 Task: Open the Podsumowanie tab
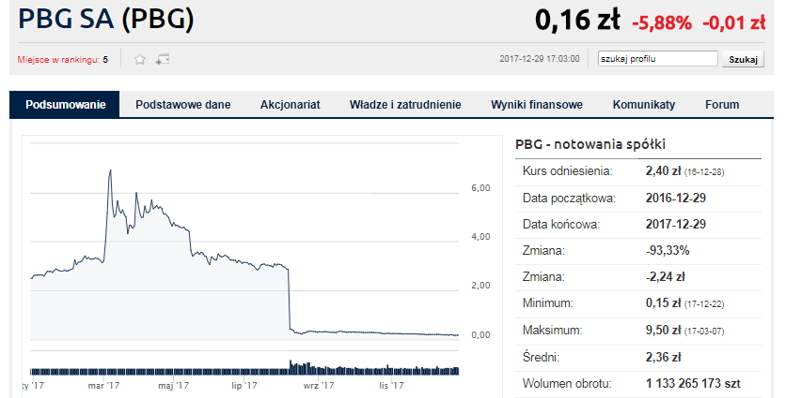click(x=65, y=105)
